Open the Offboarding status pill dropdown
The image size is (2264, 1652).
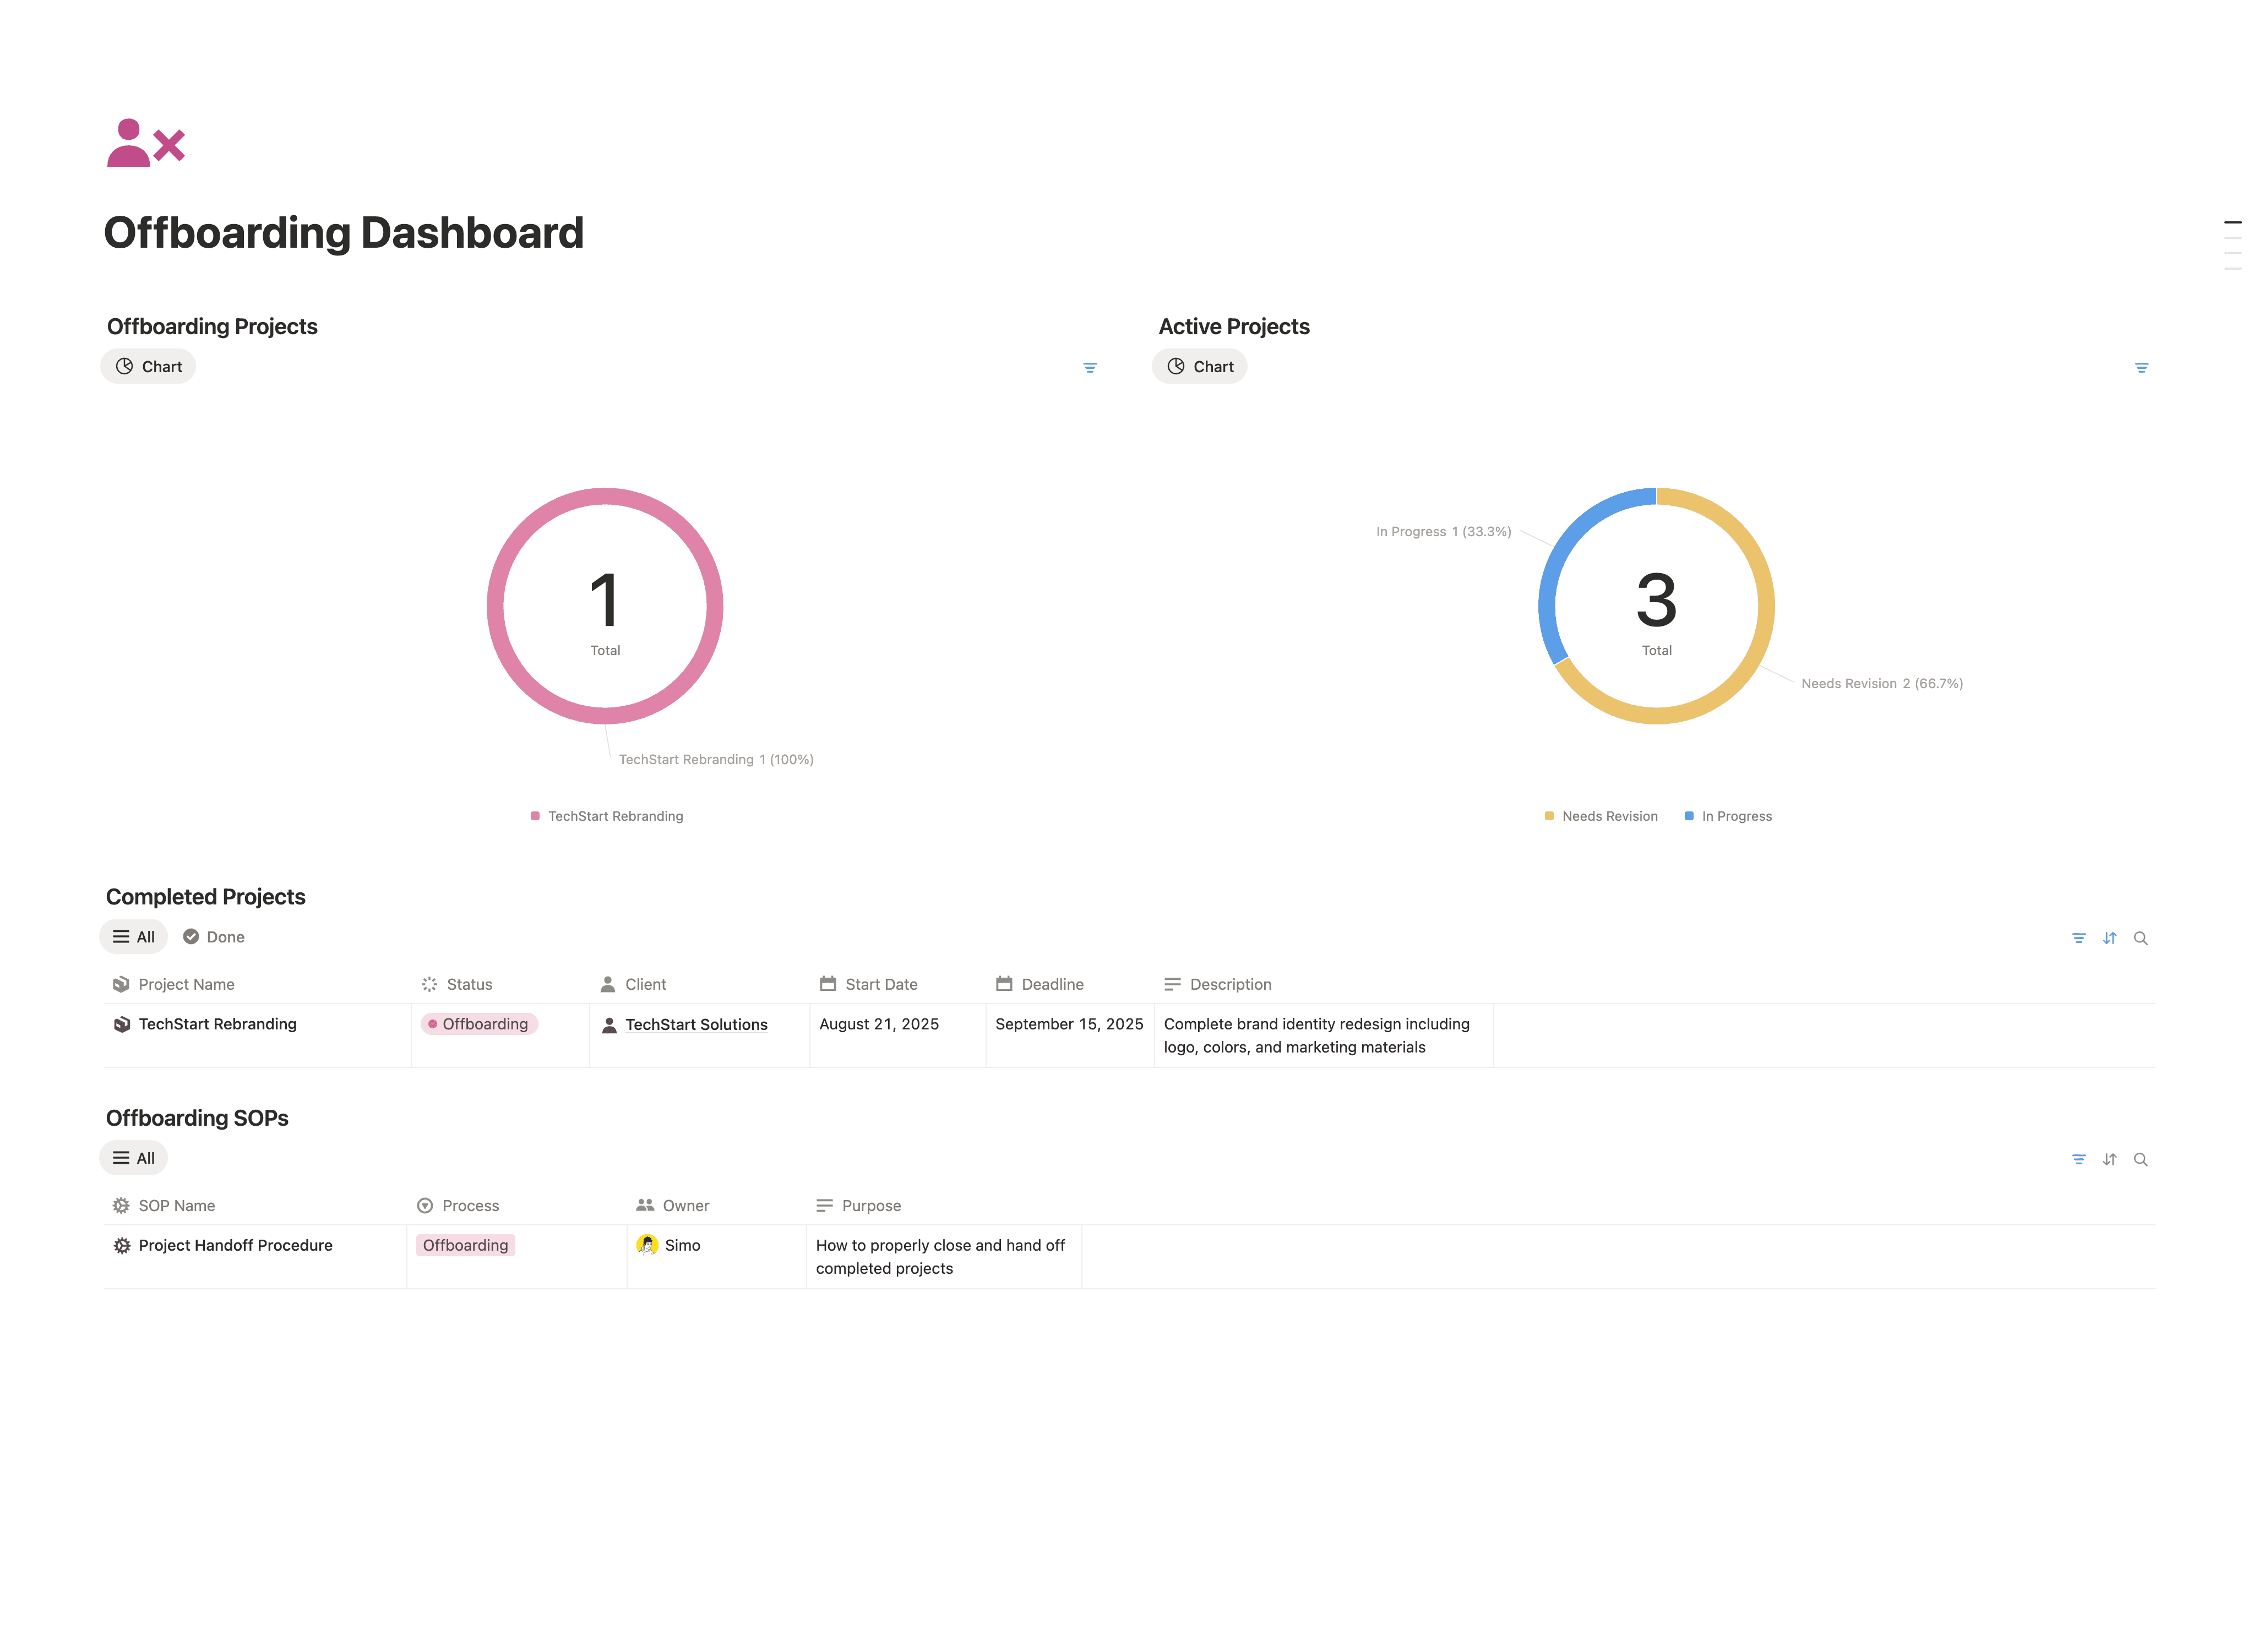(479, 1024)
